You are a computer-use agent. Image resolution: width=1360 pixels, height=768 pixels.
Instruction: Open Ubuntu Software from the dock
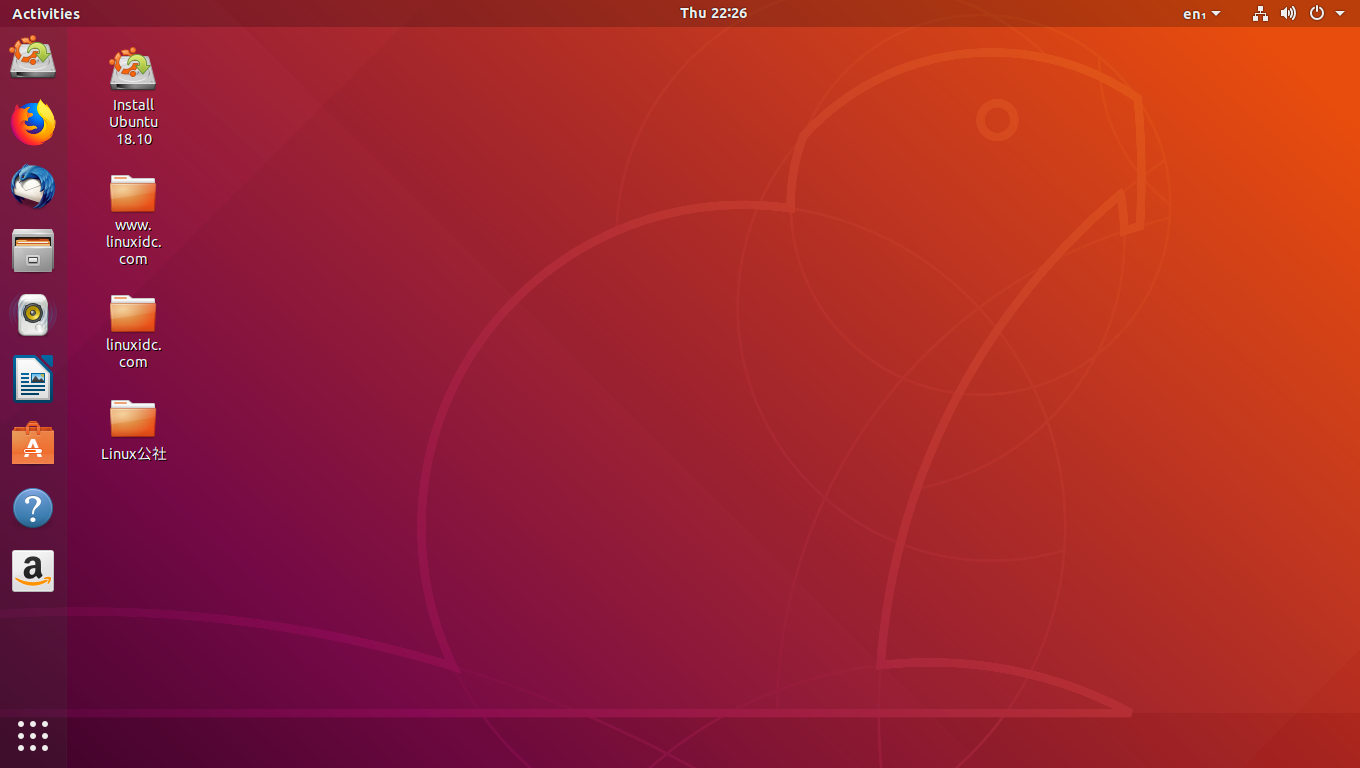pyautogui.click(x=33, y=443)
